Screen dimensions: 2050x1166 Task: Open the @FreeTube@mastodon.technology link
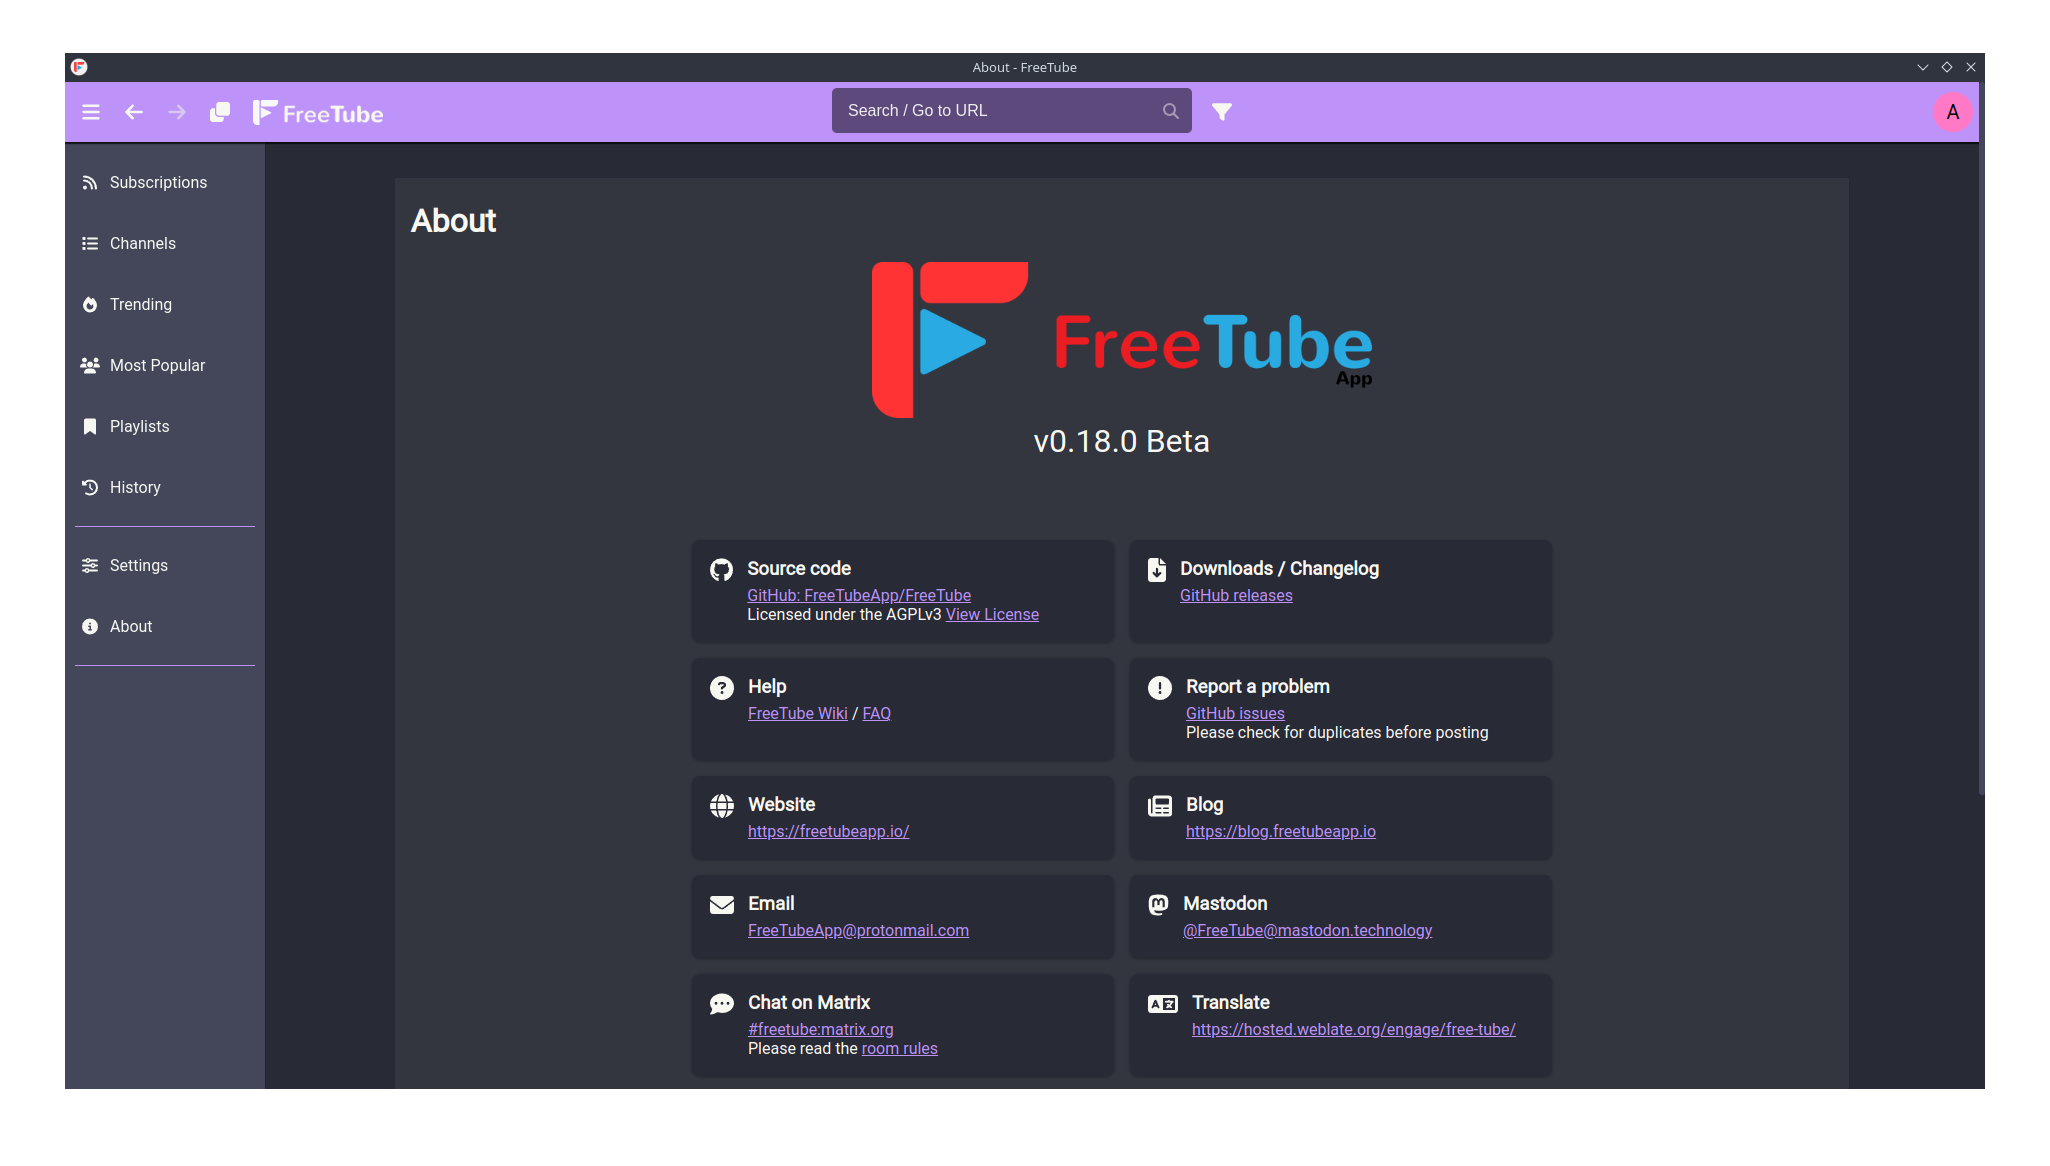[x=1308, y=931]
